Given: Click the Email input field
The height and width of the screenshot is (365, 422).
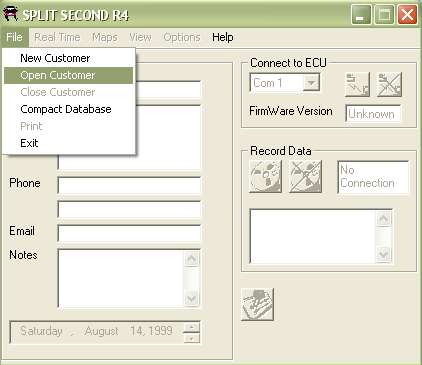Looking at the screenshot, I should (129, 233).
